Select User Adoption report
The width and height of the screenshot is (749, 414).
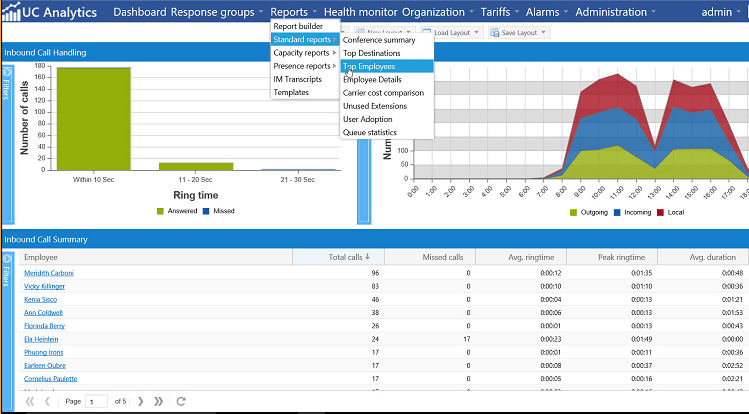[x=387, y=119]
